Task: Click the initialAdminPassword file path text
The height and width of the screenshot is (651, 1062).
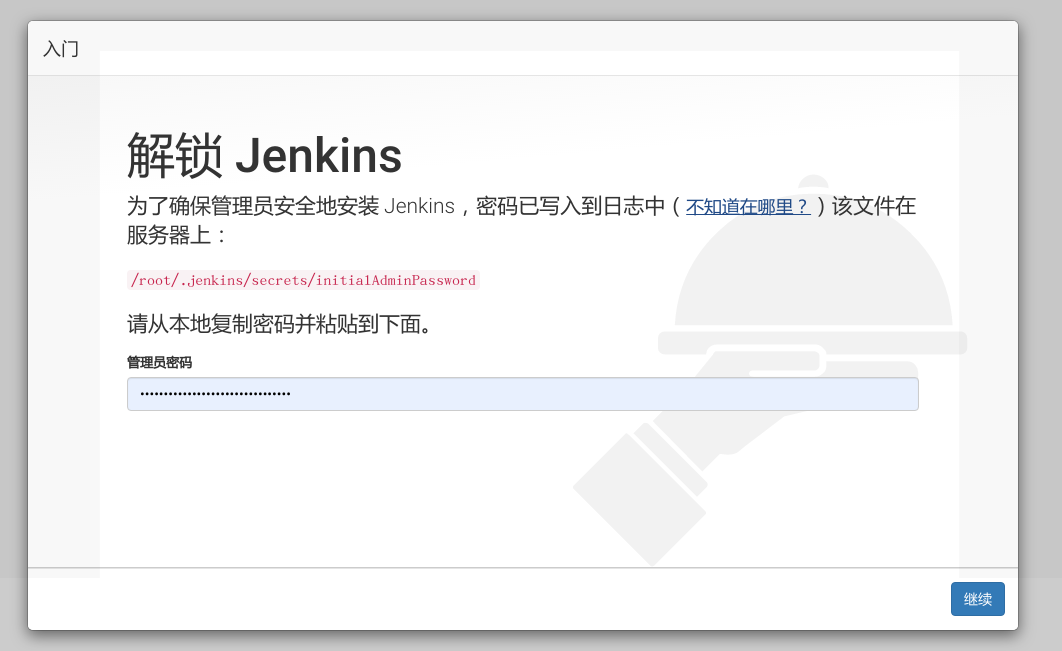Action: pyautogui.click(x=400, y=280)
